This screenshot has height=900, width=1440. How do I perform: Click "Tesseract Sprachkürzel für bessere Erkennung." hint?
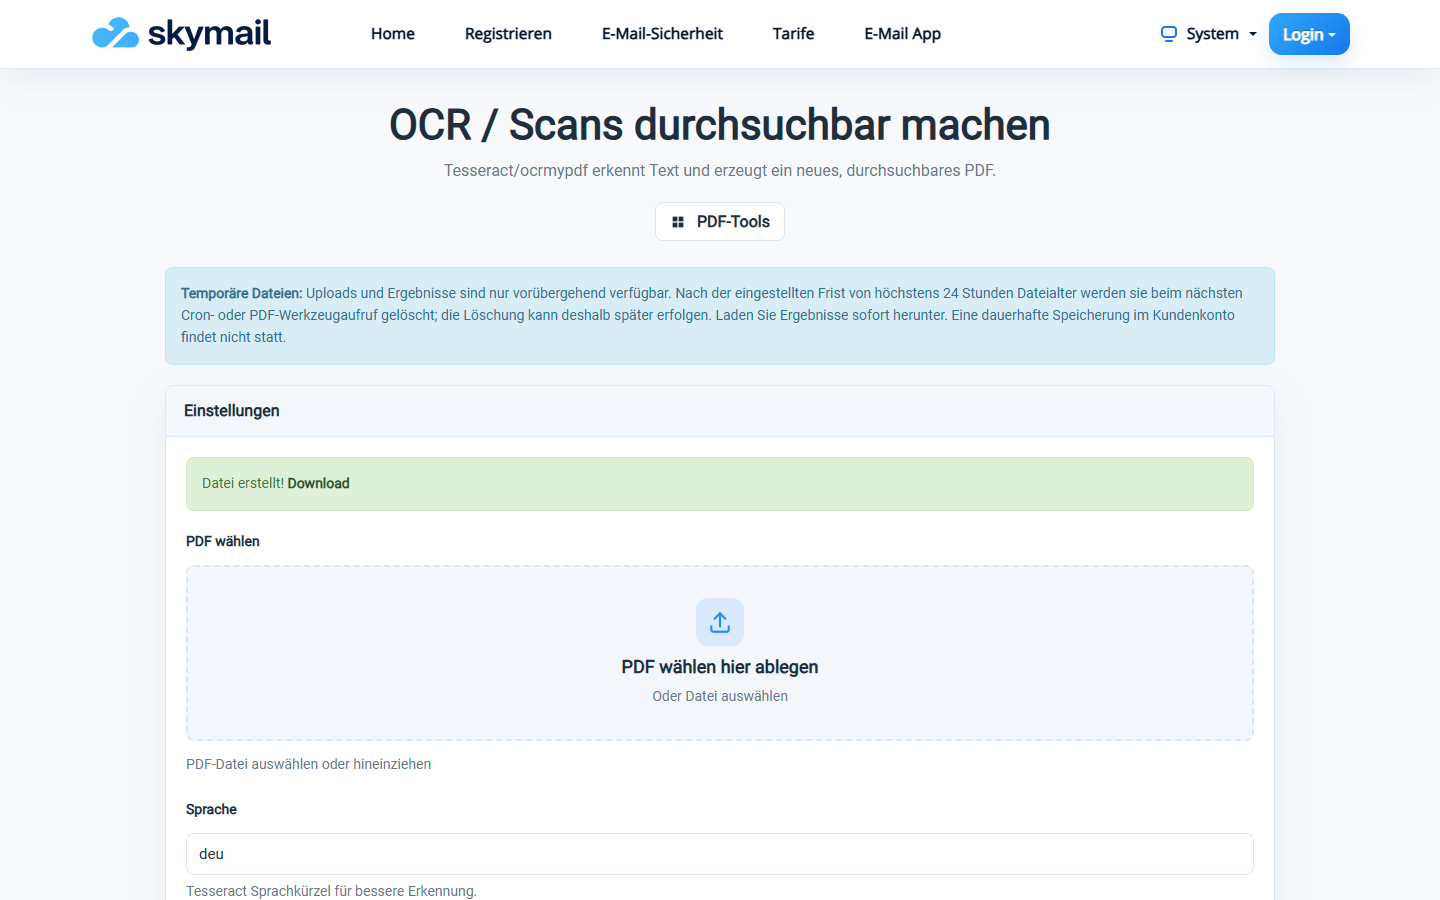(x=331, y=891)
